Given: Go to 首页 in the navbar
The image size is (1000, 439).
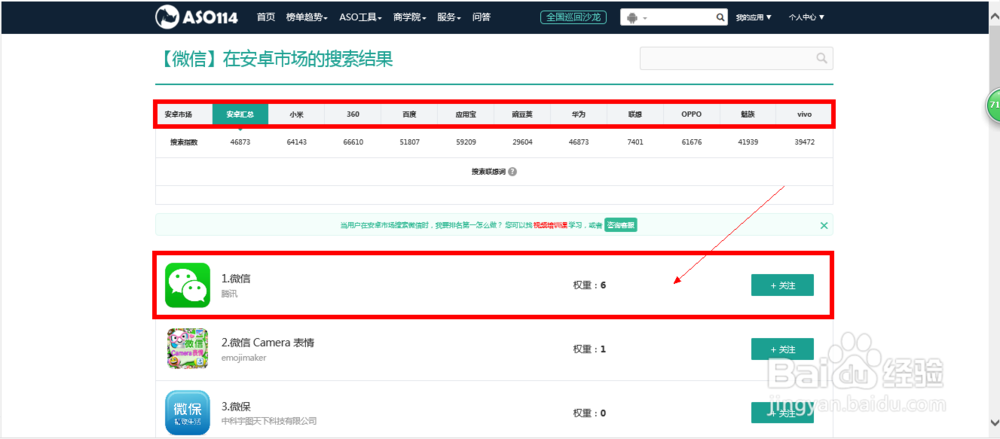Looking at the screenshot, I should (266, 17).
